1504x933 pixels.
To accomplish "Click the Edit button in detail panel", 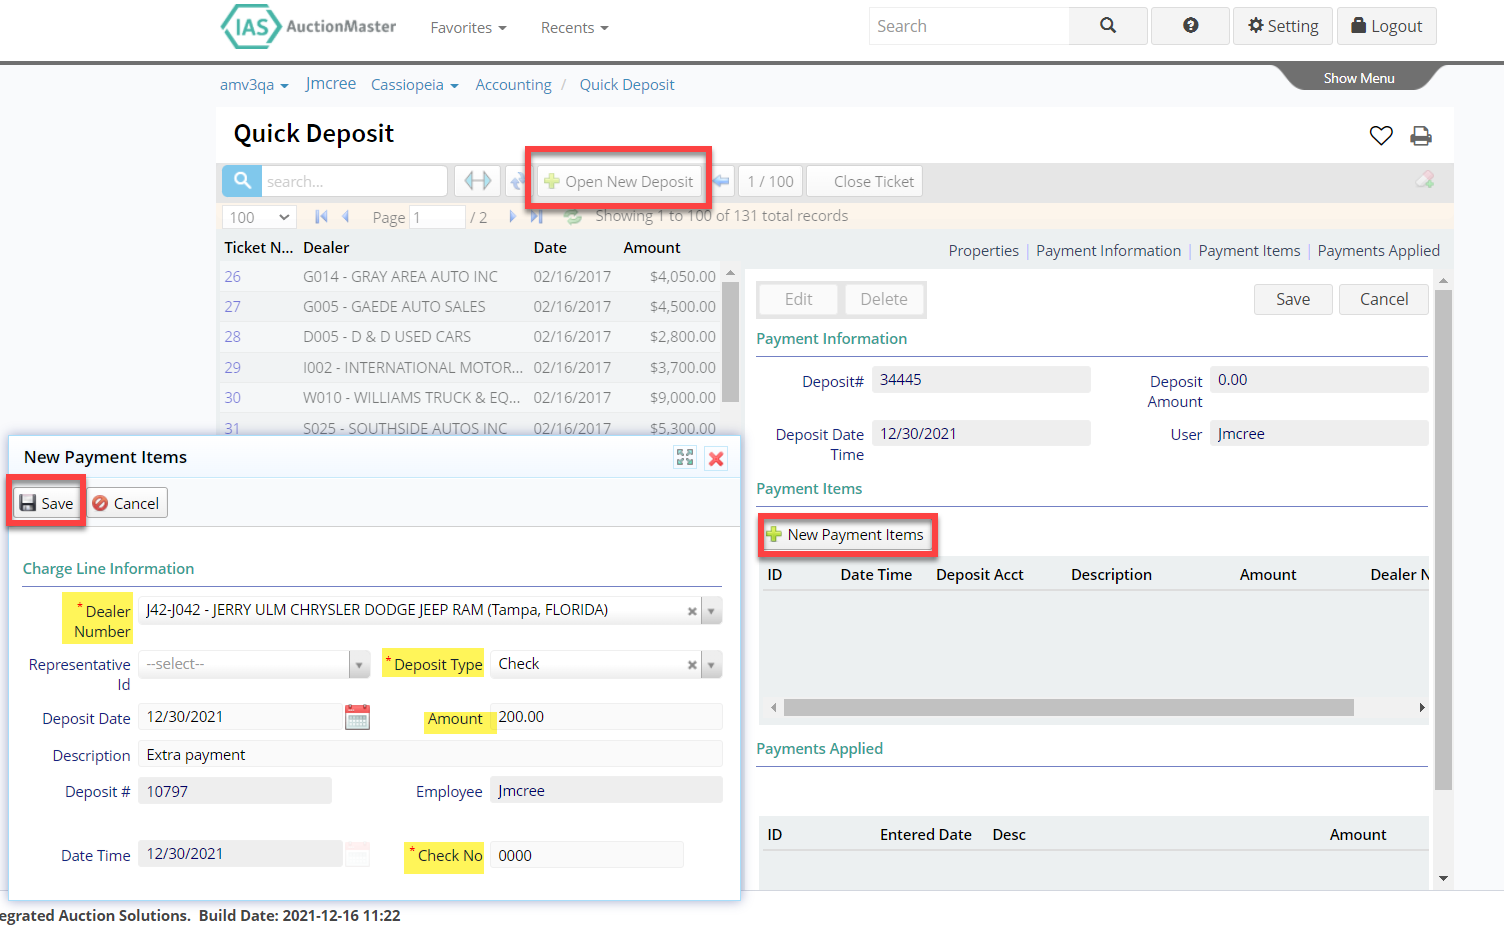I will pos(799,299).
